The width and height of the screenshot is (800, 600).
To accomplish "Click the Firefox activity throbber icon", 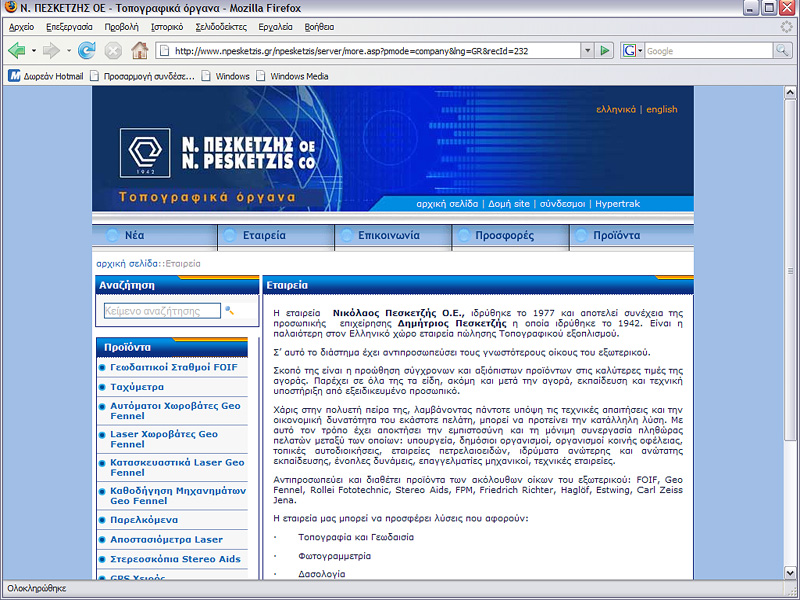I will click(x=787, y=27).
